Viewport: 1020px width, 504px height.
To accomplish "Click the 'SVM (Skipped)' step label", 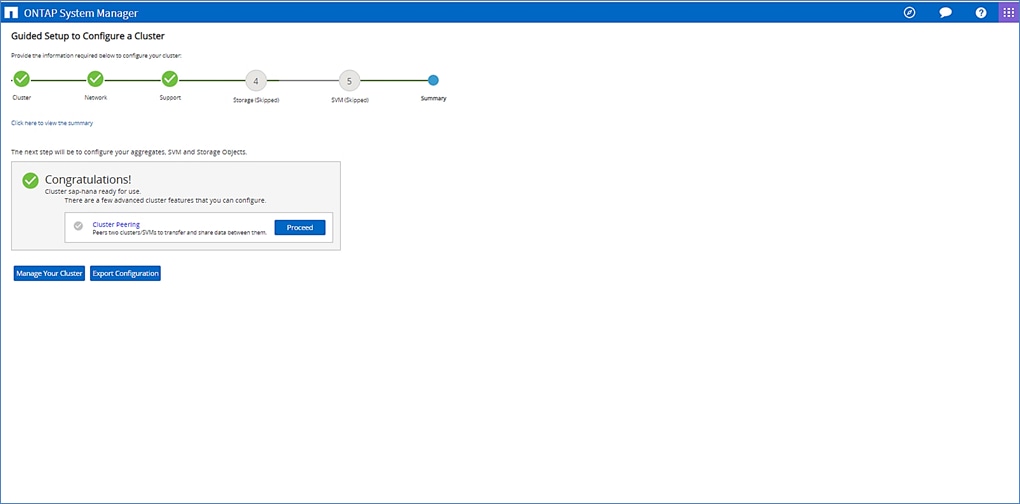I will (x=349, y=100).
